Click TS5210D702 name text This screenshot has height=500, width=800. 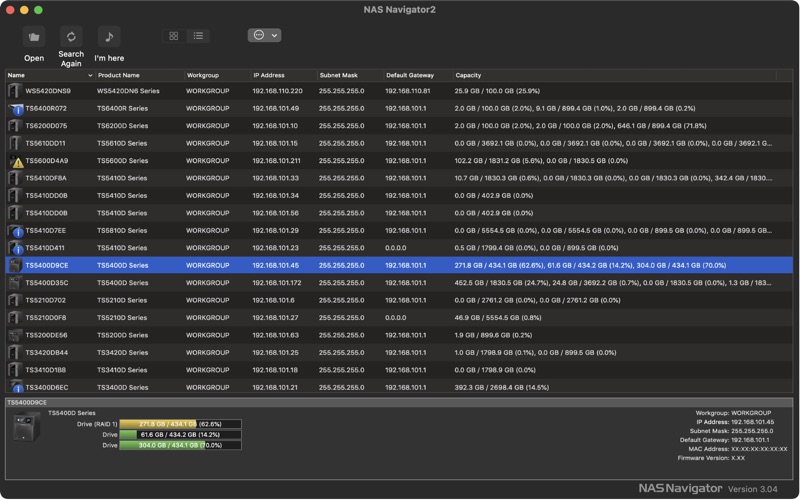point(45,300)
